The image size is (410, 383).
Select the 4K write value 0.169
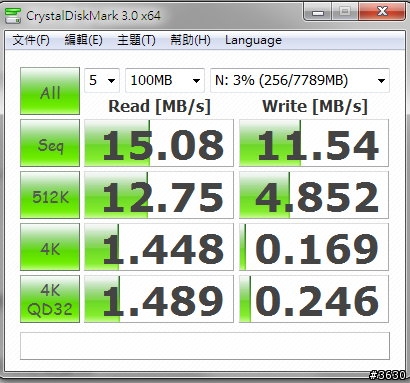pos(314,247)
